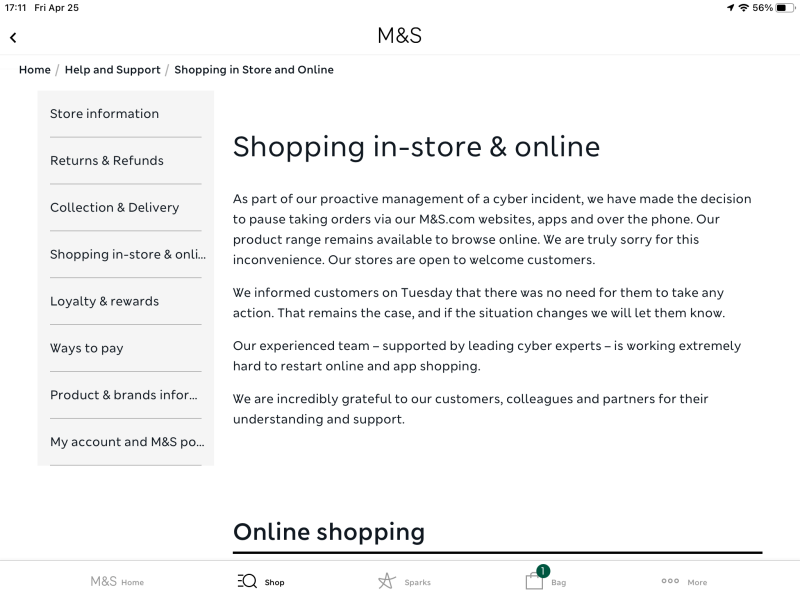Tap the 56% battery percentage
This screenshot has height=600, width=800.
pos(762,8)
